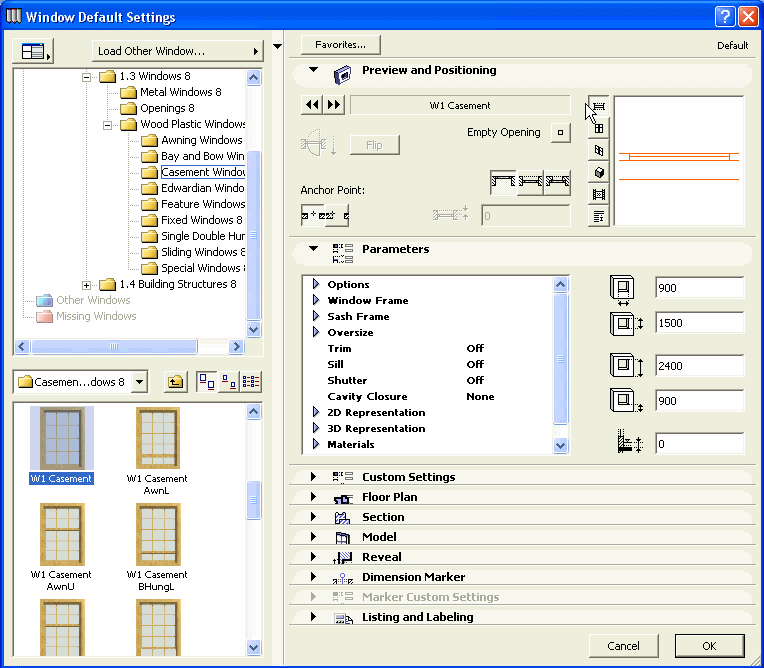Show the info text preview

[599, 215]
